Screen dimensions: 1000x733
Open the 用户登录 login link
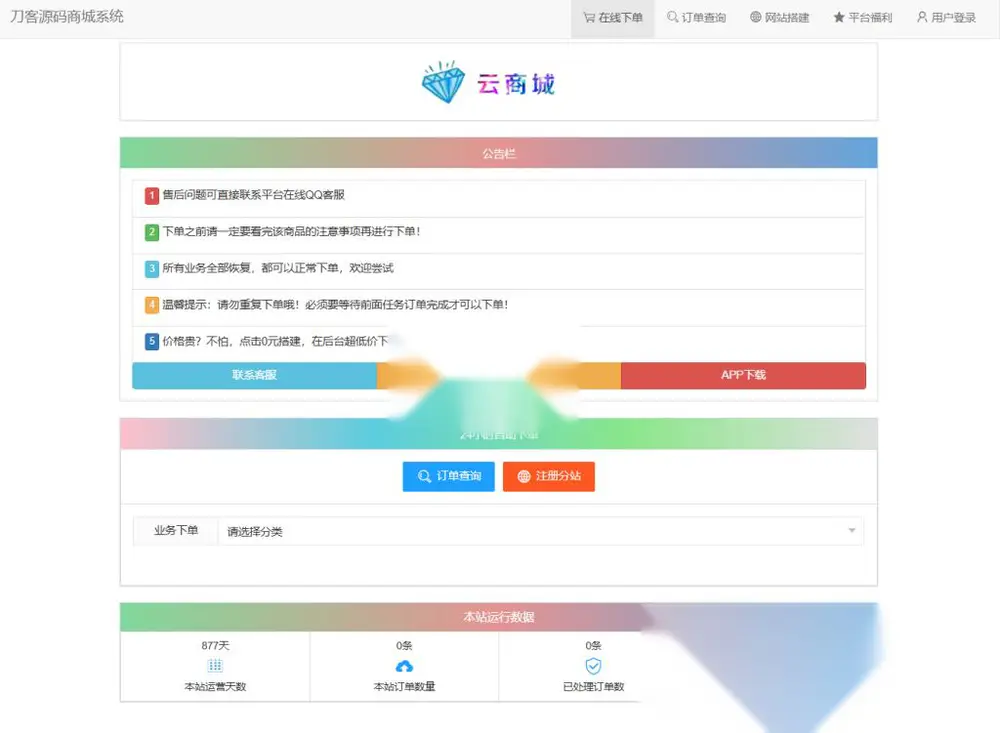[946, 18]
